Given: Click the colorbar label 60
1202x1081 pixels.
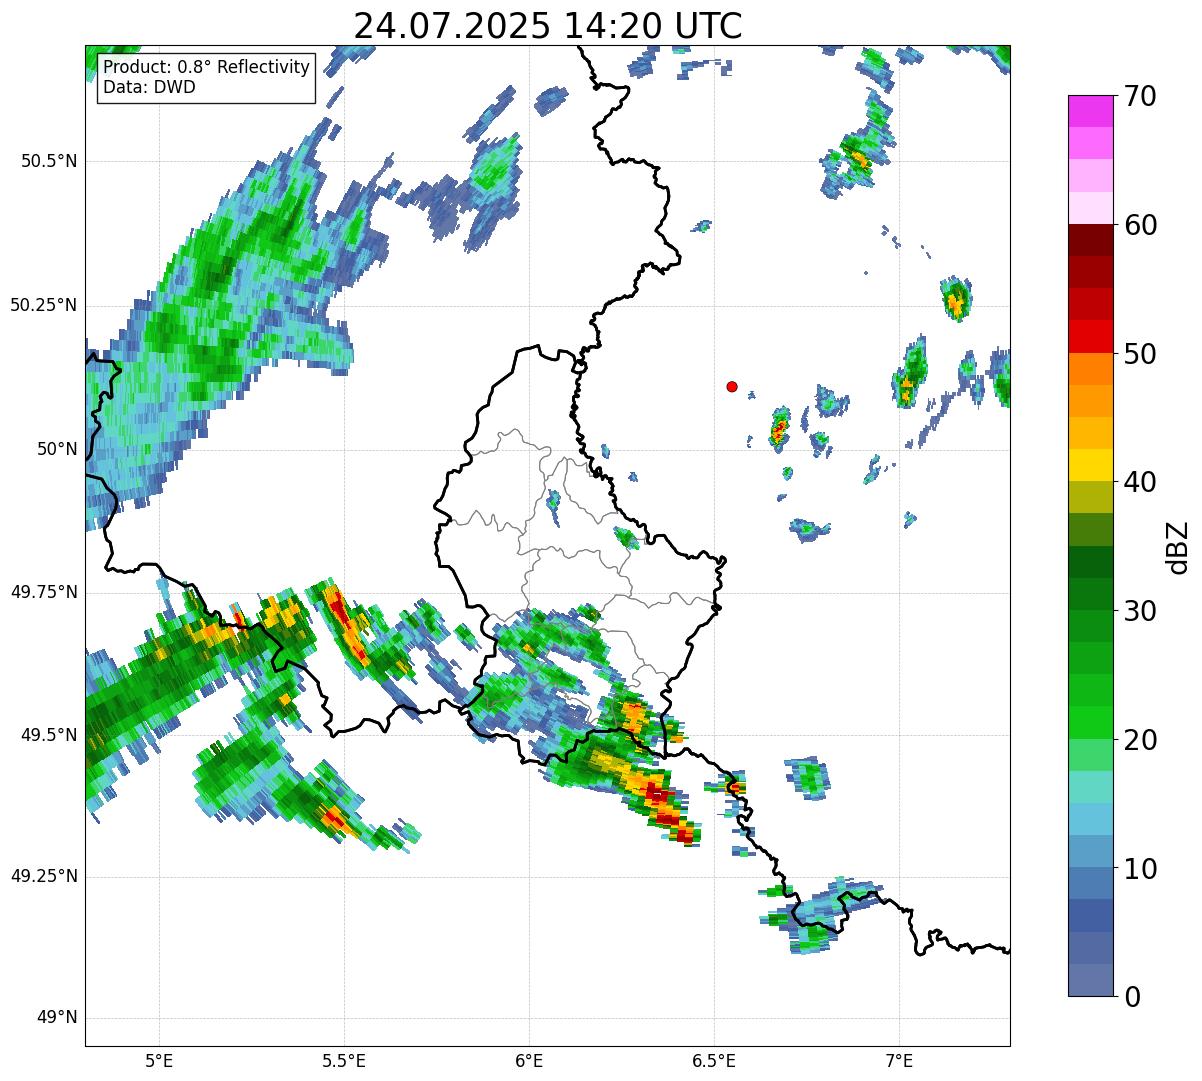Looking at the screenshot, I should coord(1140,225).
